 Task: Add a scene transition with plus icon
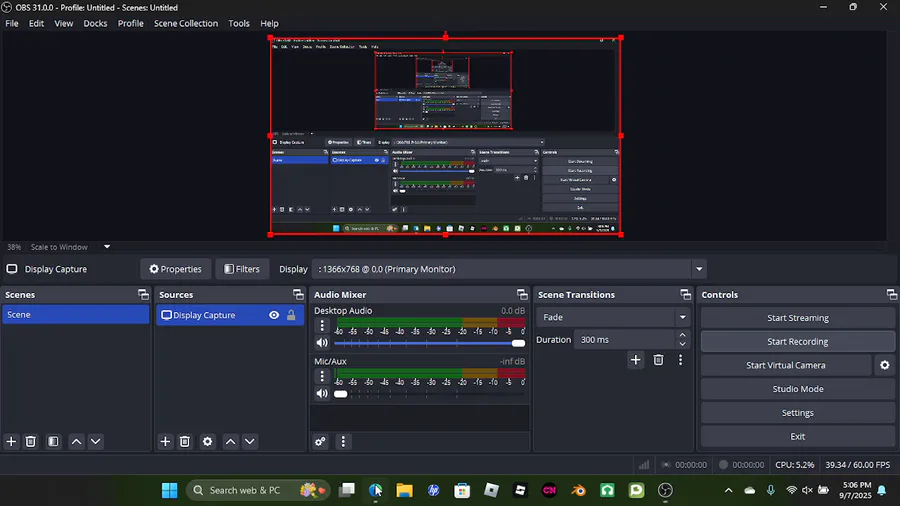click(635, 360)
